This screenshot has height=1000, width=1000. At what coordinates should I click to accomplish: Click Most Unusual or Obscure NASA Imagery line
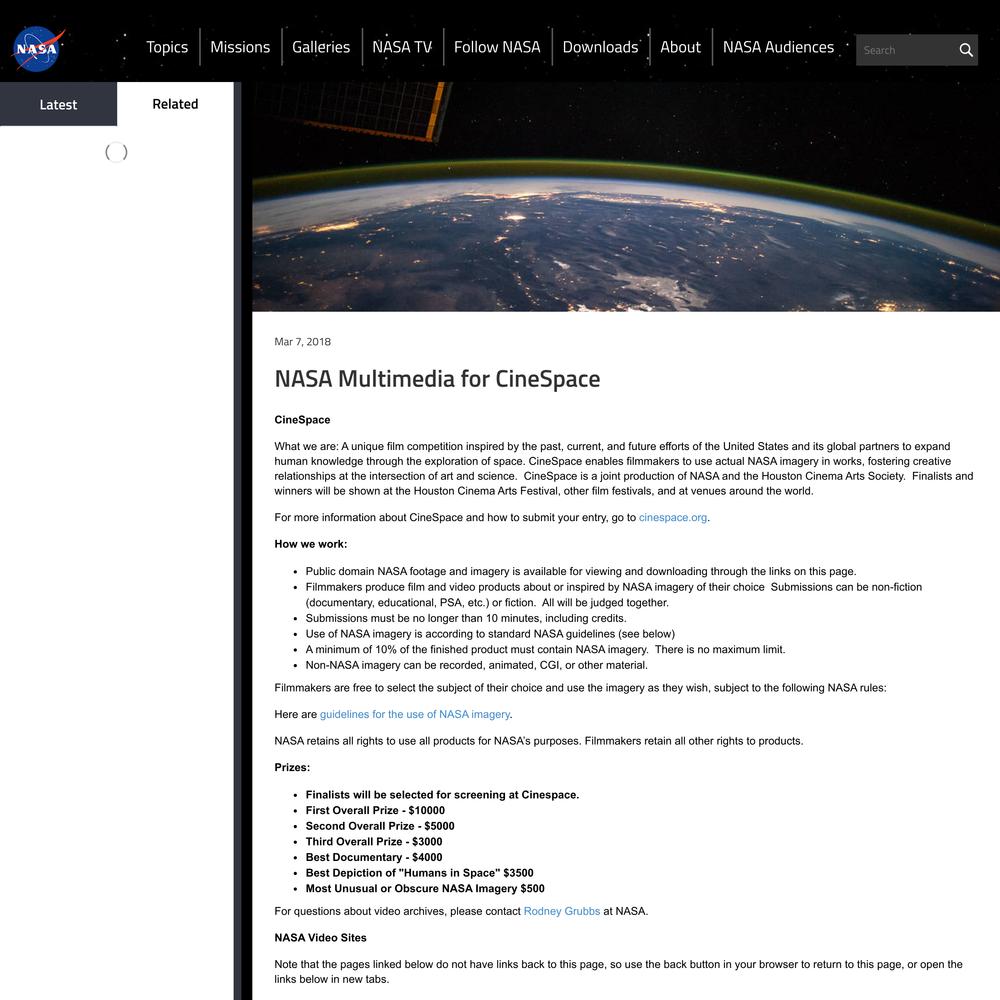425,888
